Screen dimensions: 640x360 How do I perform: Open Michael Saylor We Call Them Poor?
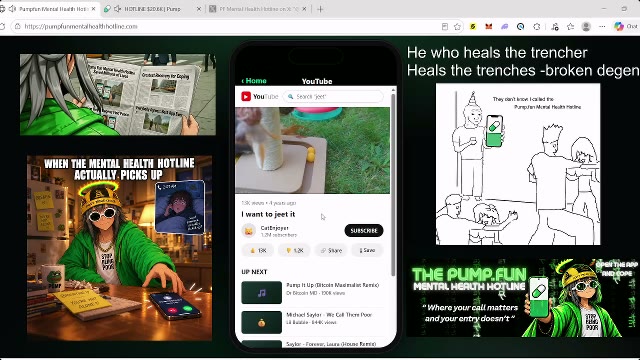coord(329,315)
